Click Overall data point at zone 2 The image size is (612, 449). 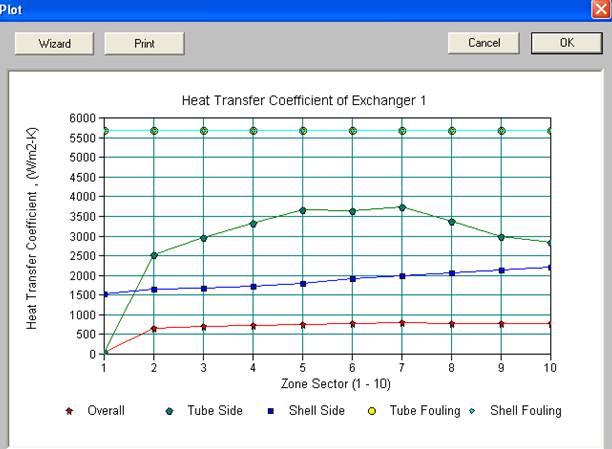pyautogui.click(x=154, y=329)
